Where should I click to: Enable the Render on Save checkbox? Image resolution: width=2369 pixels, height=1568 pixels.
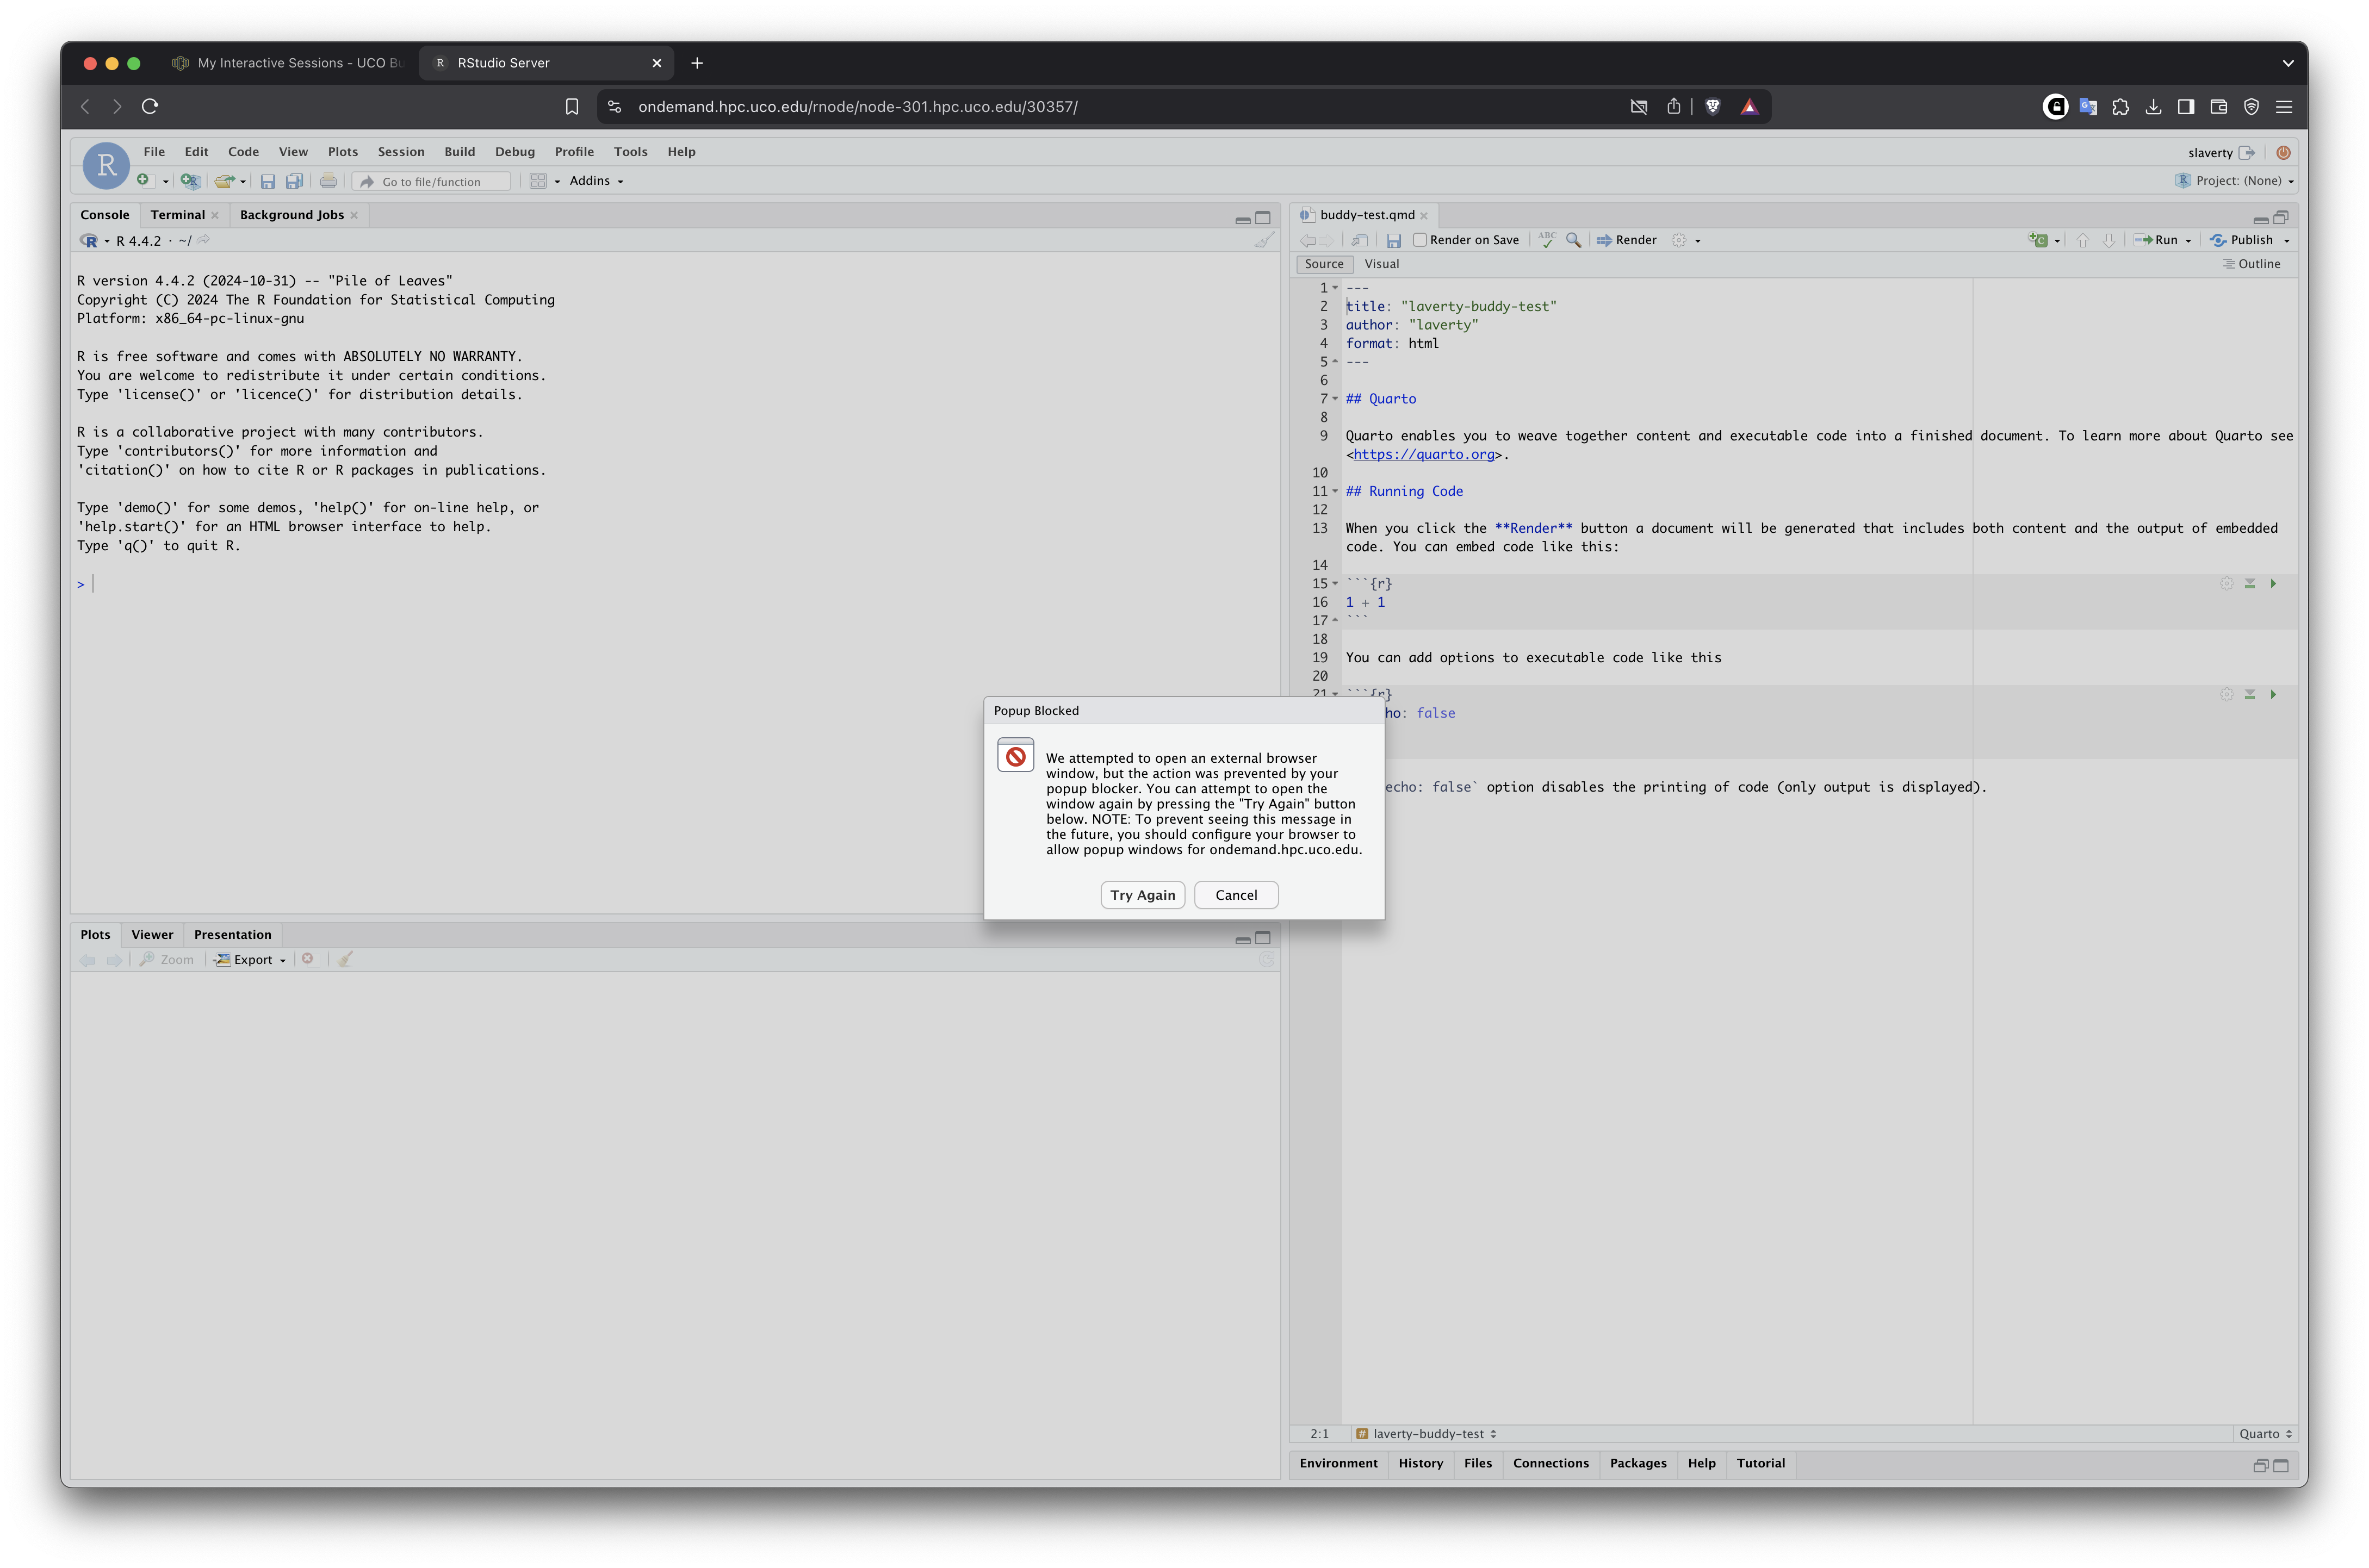click(1419, 240)
